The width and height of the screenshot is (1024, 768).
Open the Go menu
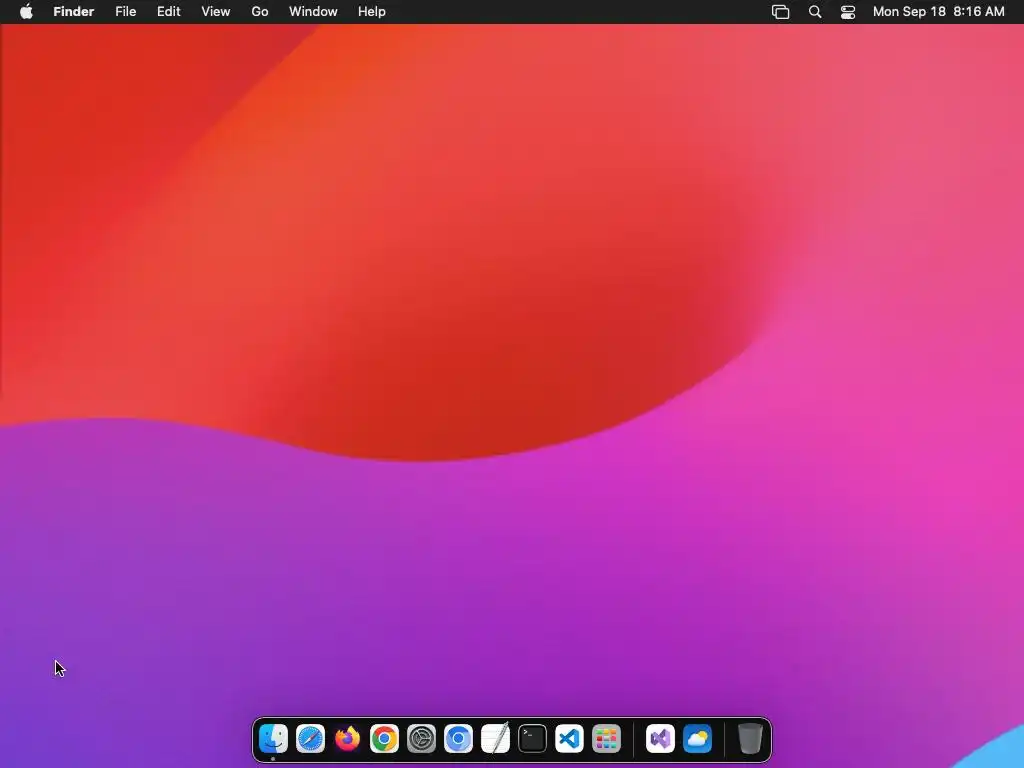[x=260, y=12]
